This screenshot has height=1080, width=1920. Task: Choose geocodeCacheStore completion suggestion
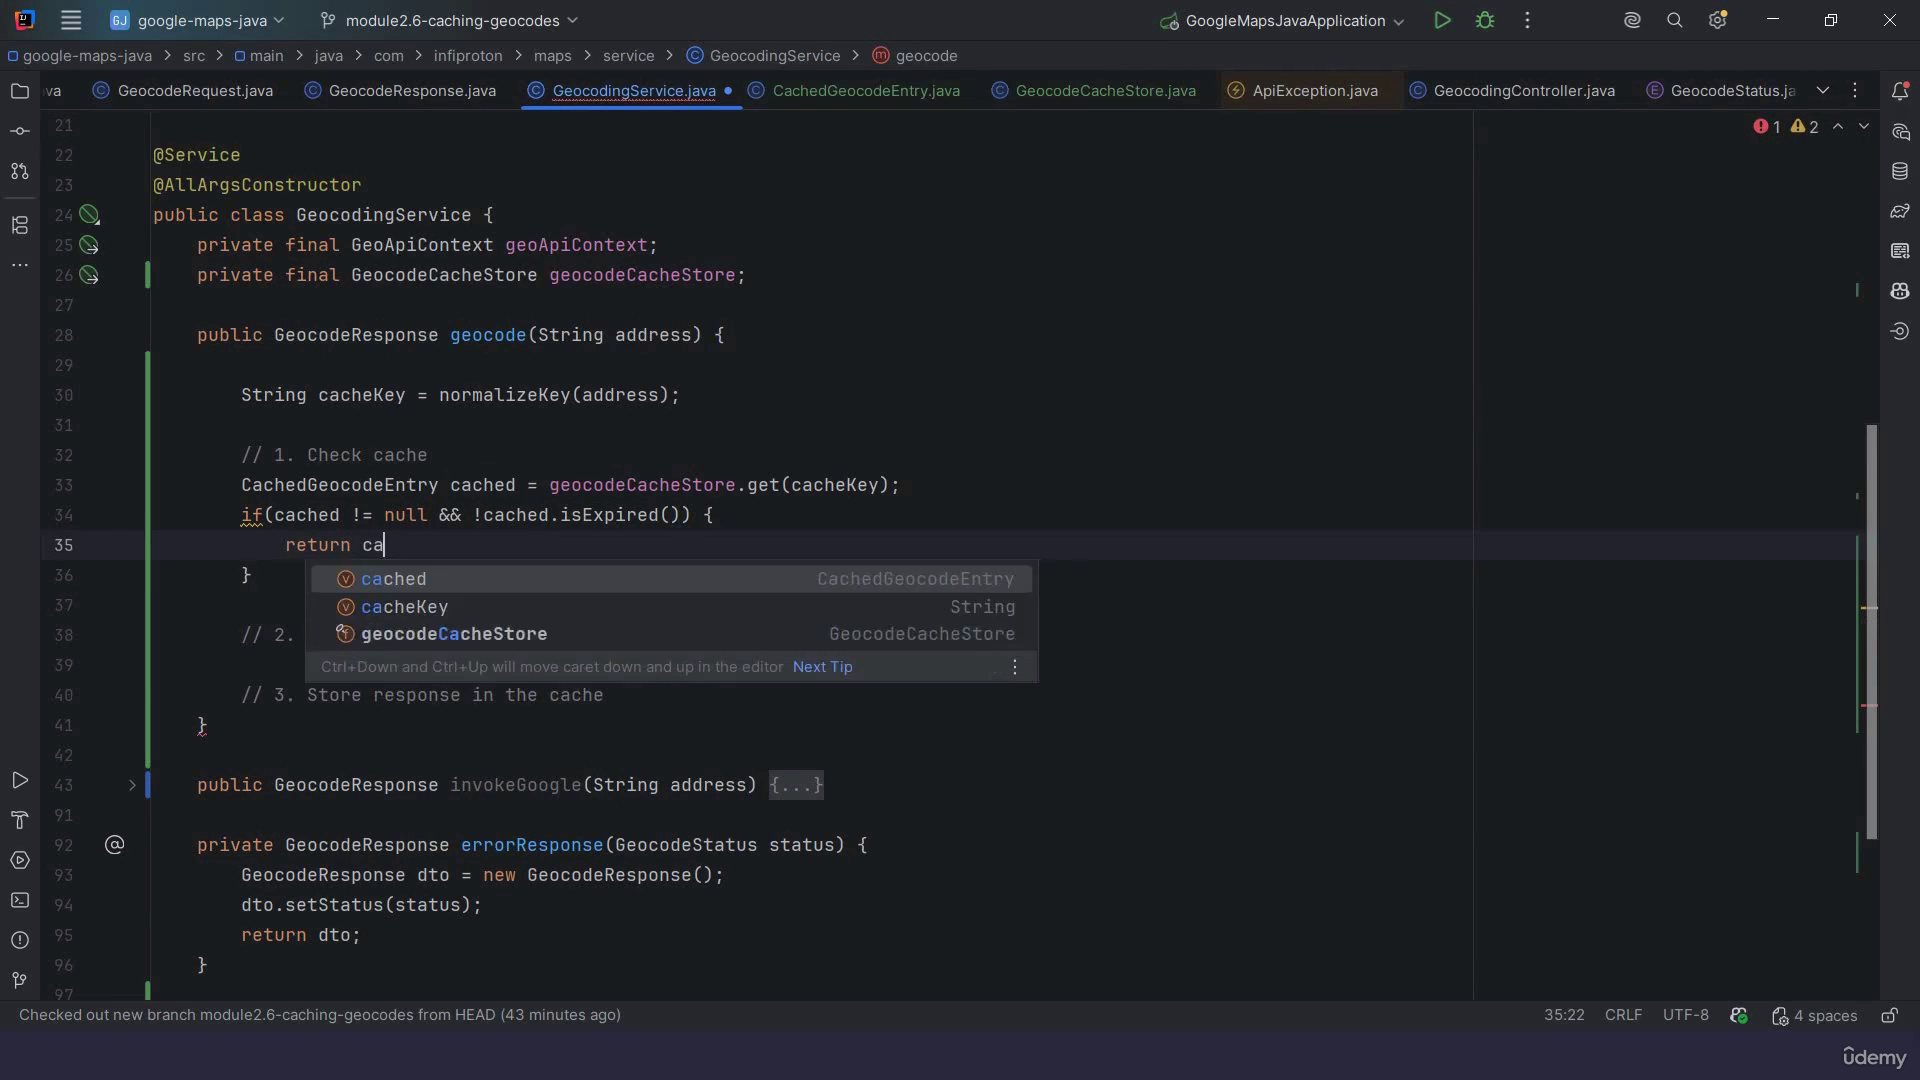click(x=672, y=634)
